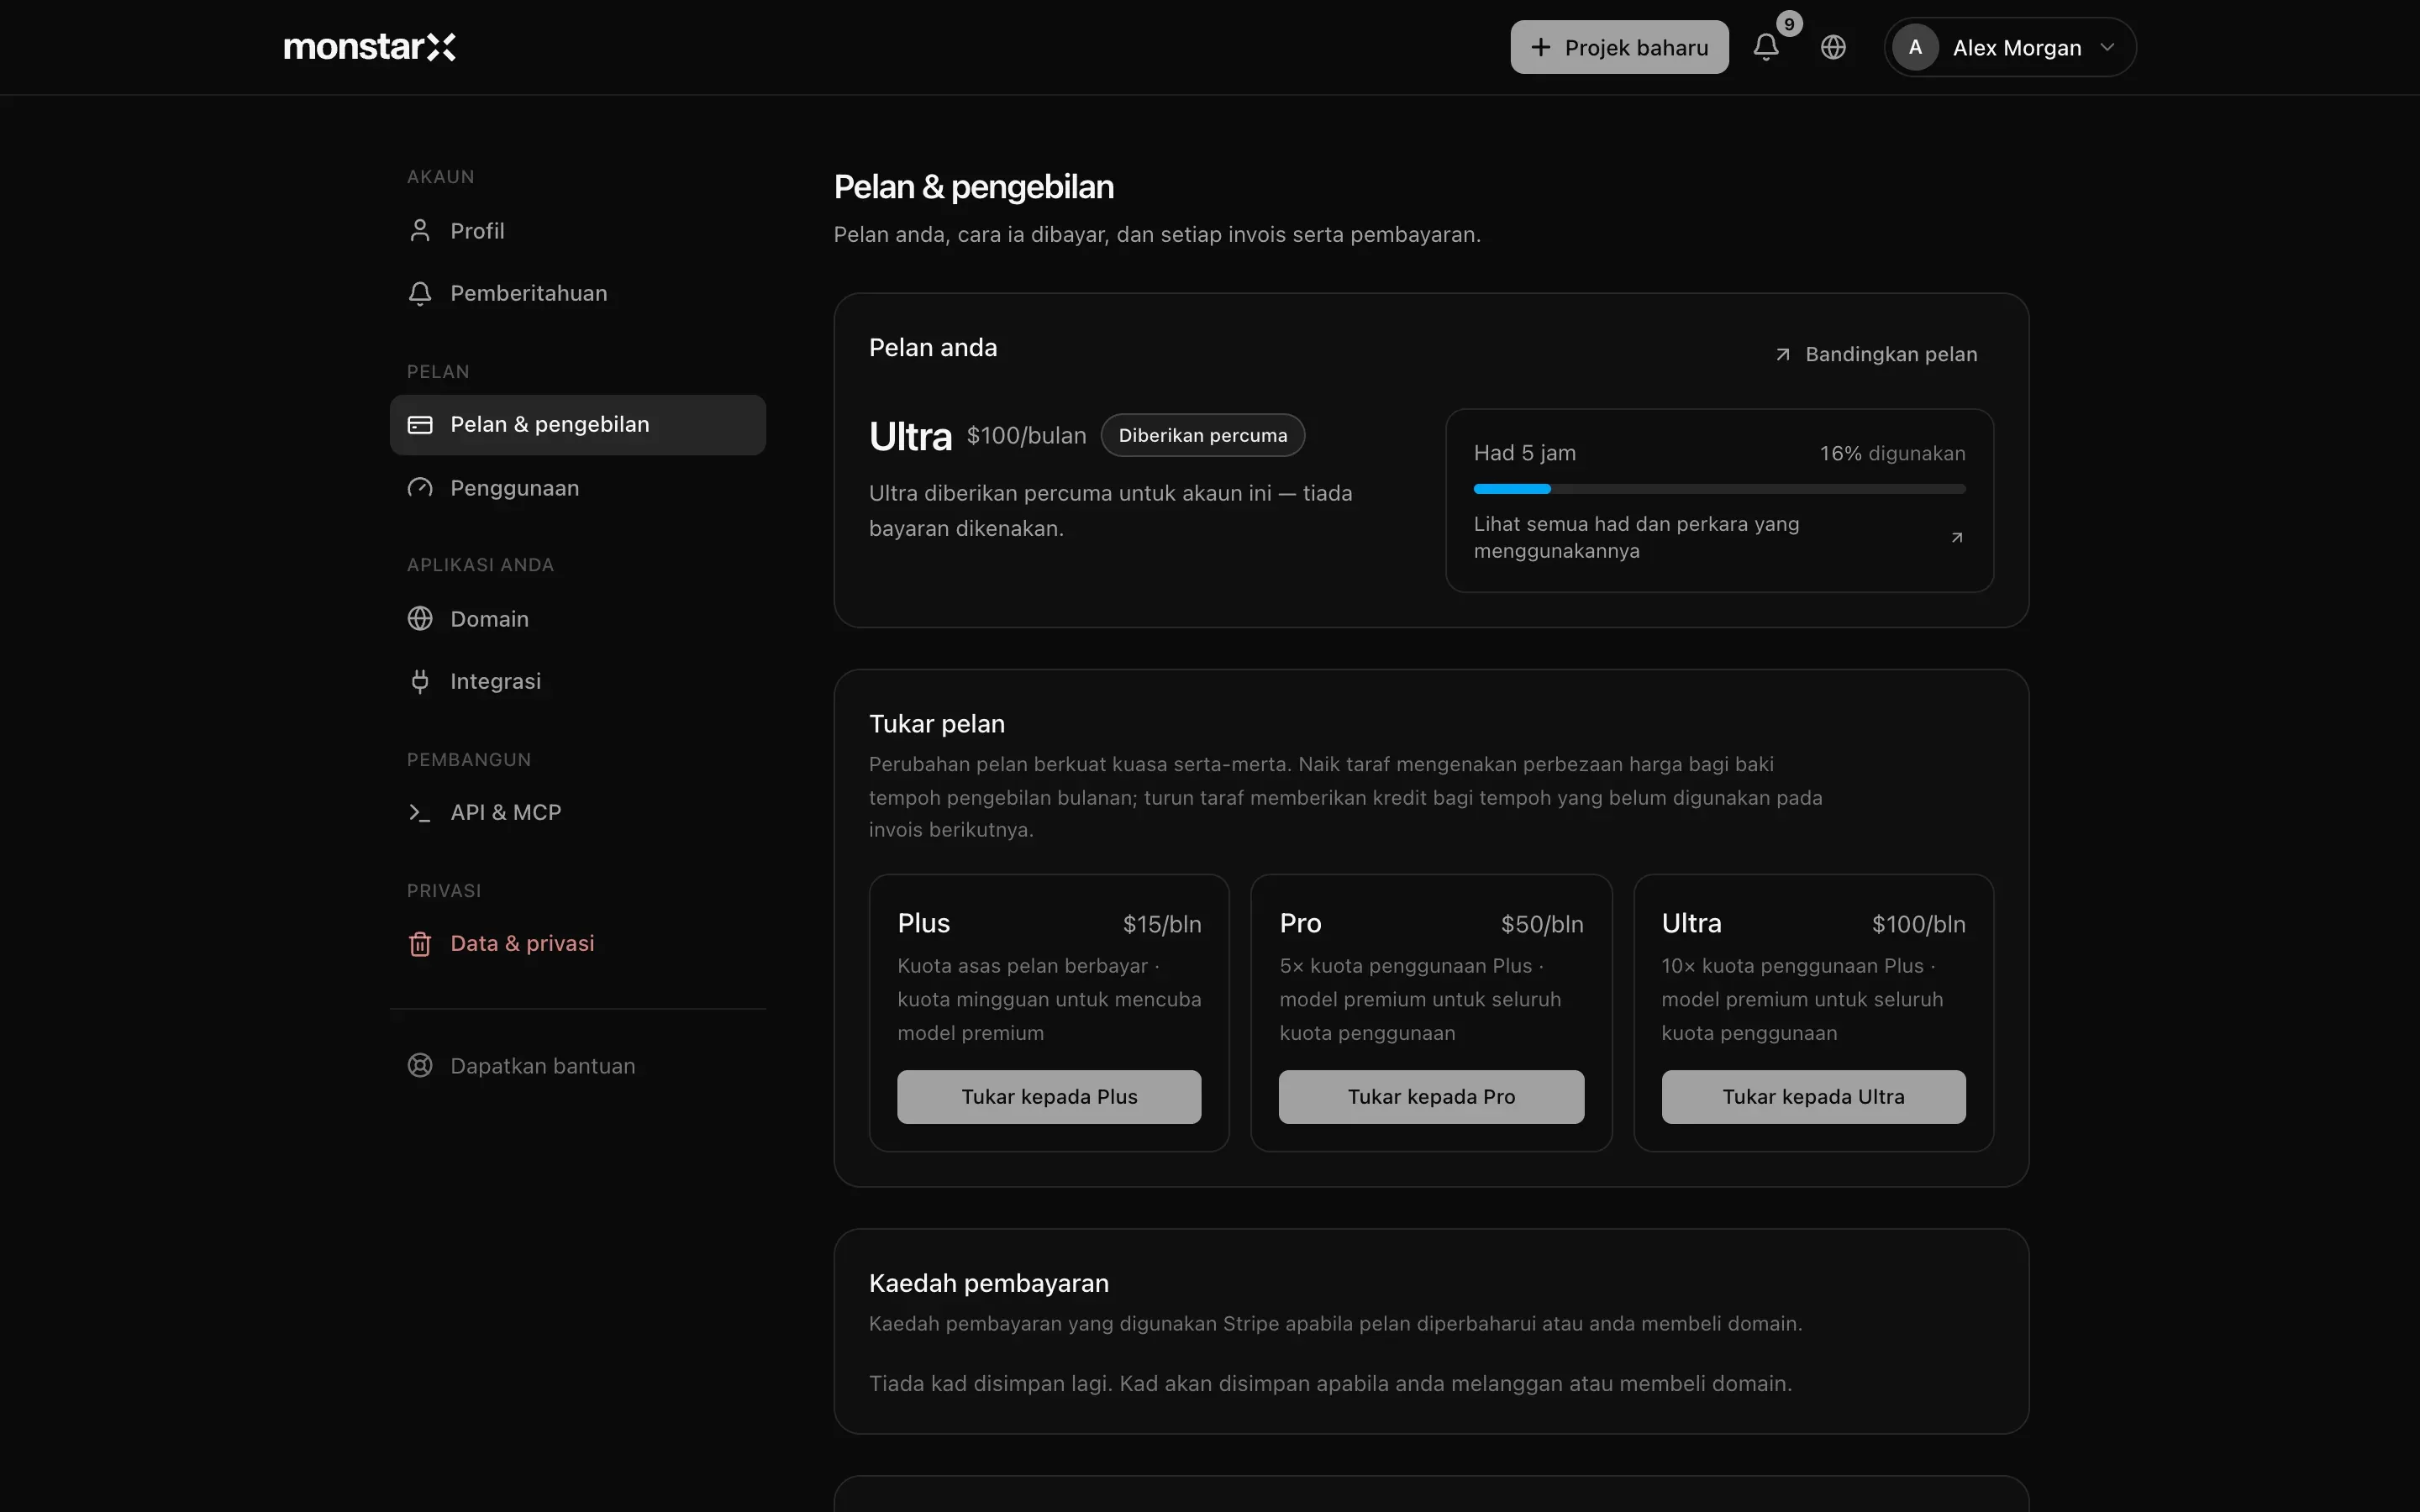Click the Dapatkan bantuan lifebuoy icon
The width and height of the screenshot is (2420, 1512).
[x=420, y=1066]
